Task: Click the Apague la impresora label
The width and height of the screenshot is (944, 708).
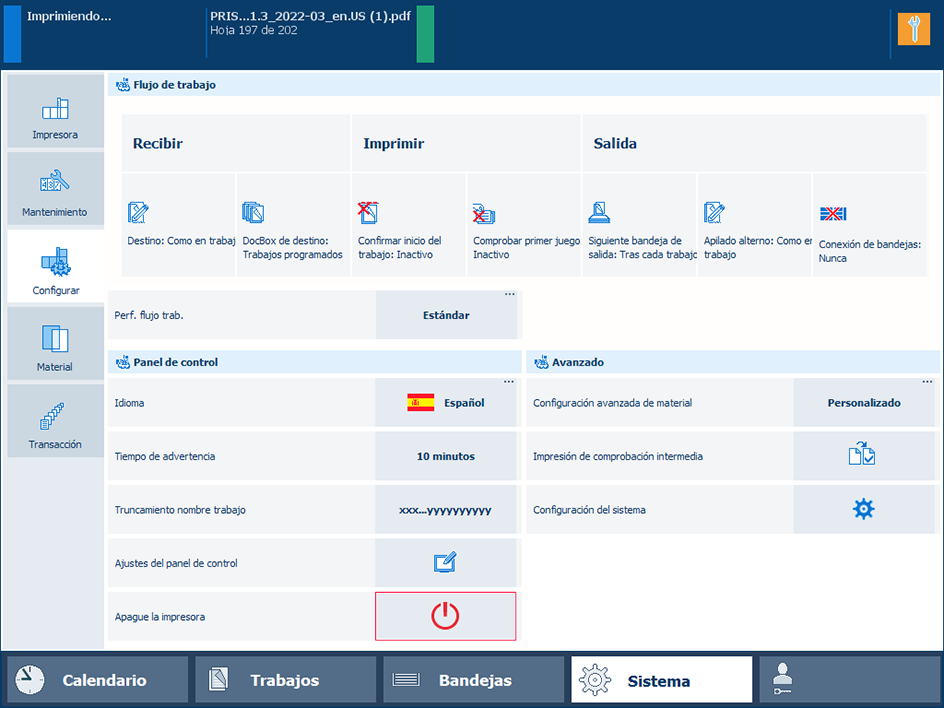Action: 160,616
